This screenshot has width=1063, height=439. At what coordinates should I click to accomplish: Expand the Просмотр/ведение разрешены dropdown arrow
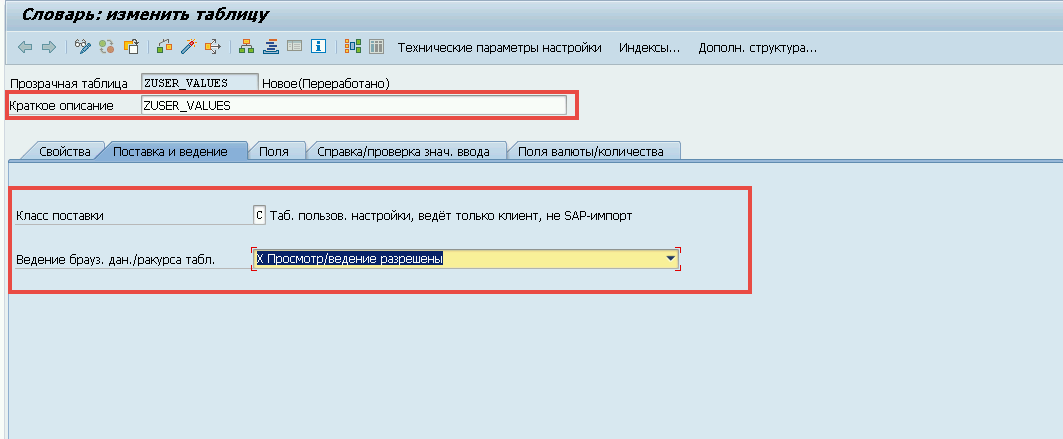(670, 259)
